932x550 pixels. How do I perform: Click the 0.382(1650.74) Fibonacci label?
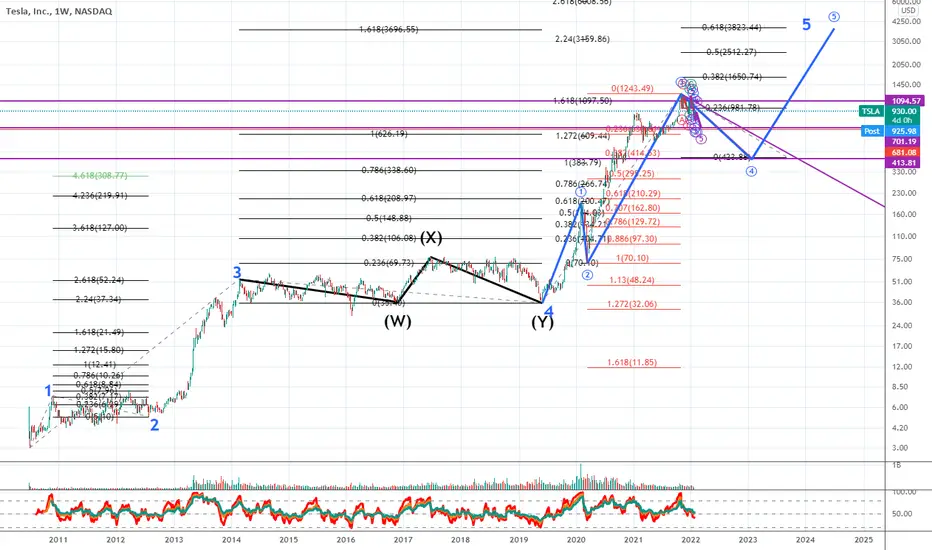732,77
